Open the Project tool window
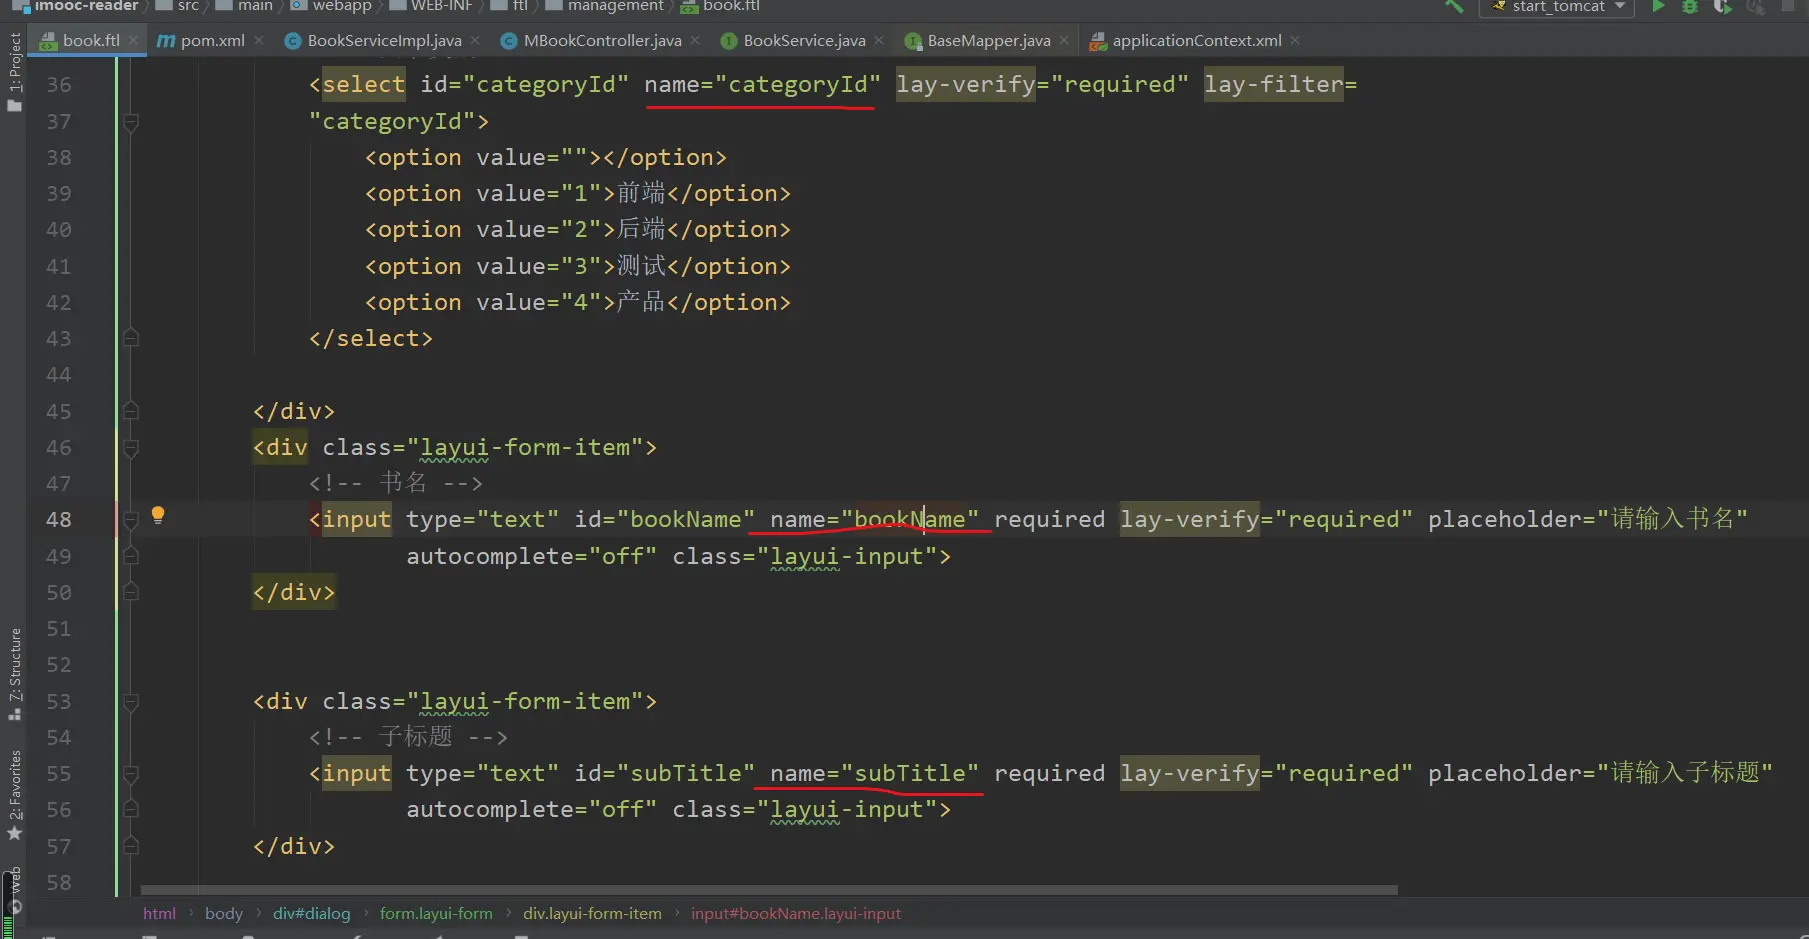The image size is (1809, 939). [15, 71]
